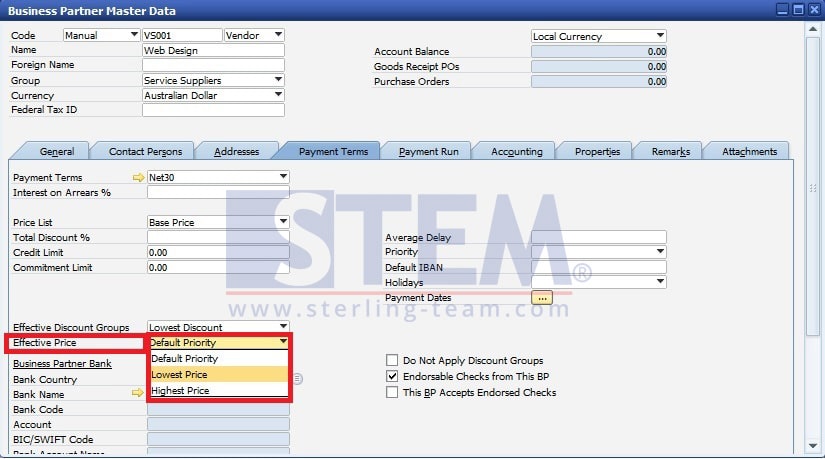Click the Default IBAN field

click(x=599, y=267)
